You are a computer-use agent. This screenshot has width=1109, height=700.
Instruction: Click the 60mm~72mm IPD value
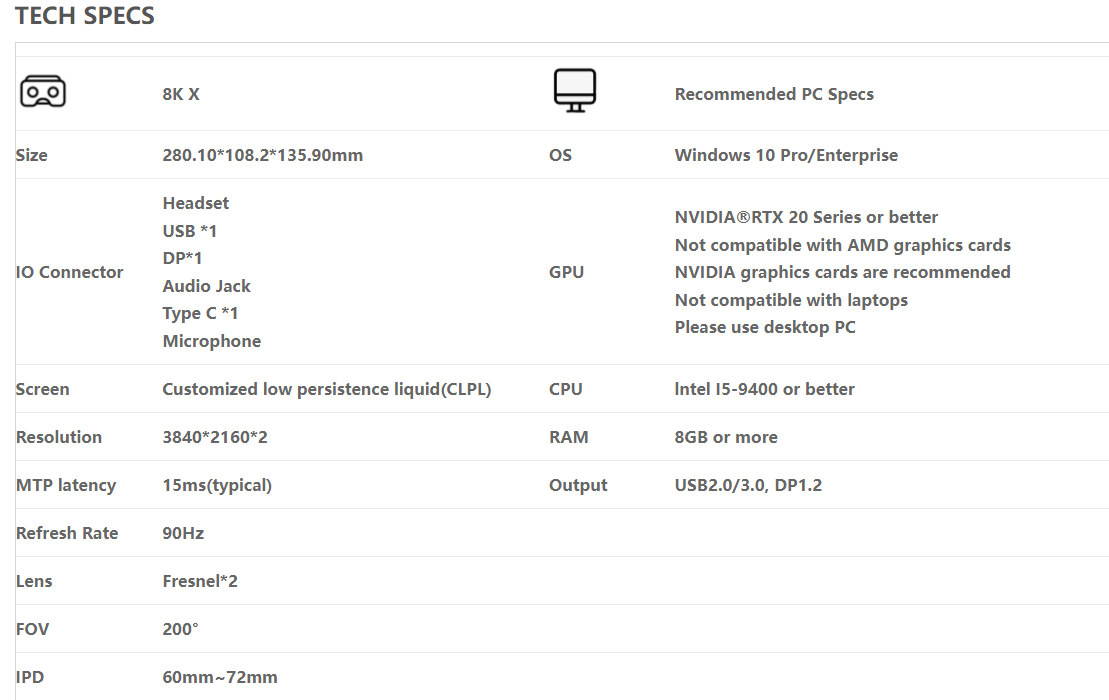tap(220, 677)
